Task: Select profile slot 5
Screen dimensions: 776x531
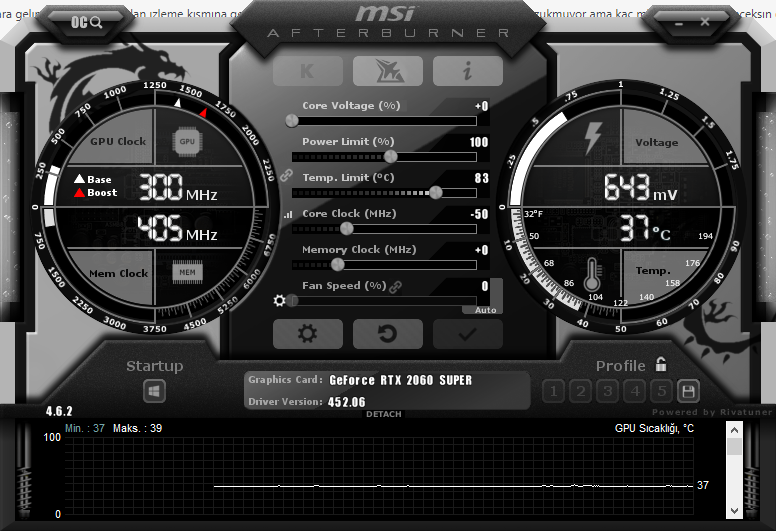Action: [662, 391]
